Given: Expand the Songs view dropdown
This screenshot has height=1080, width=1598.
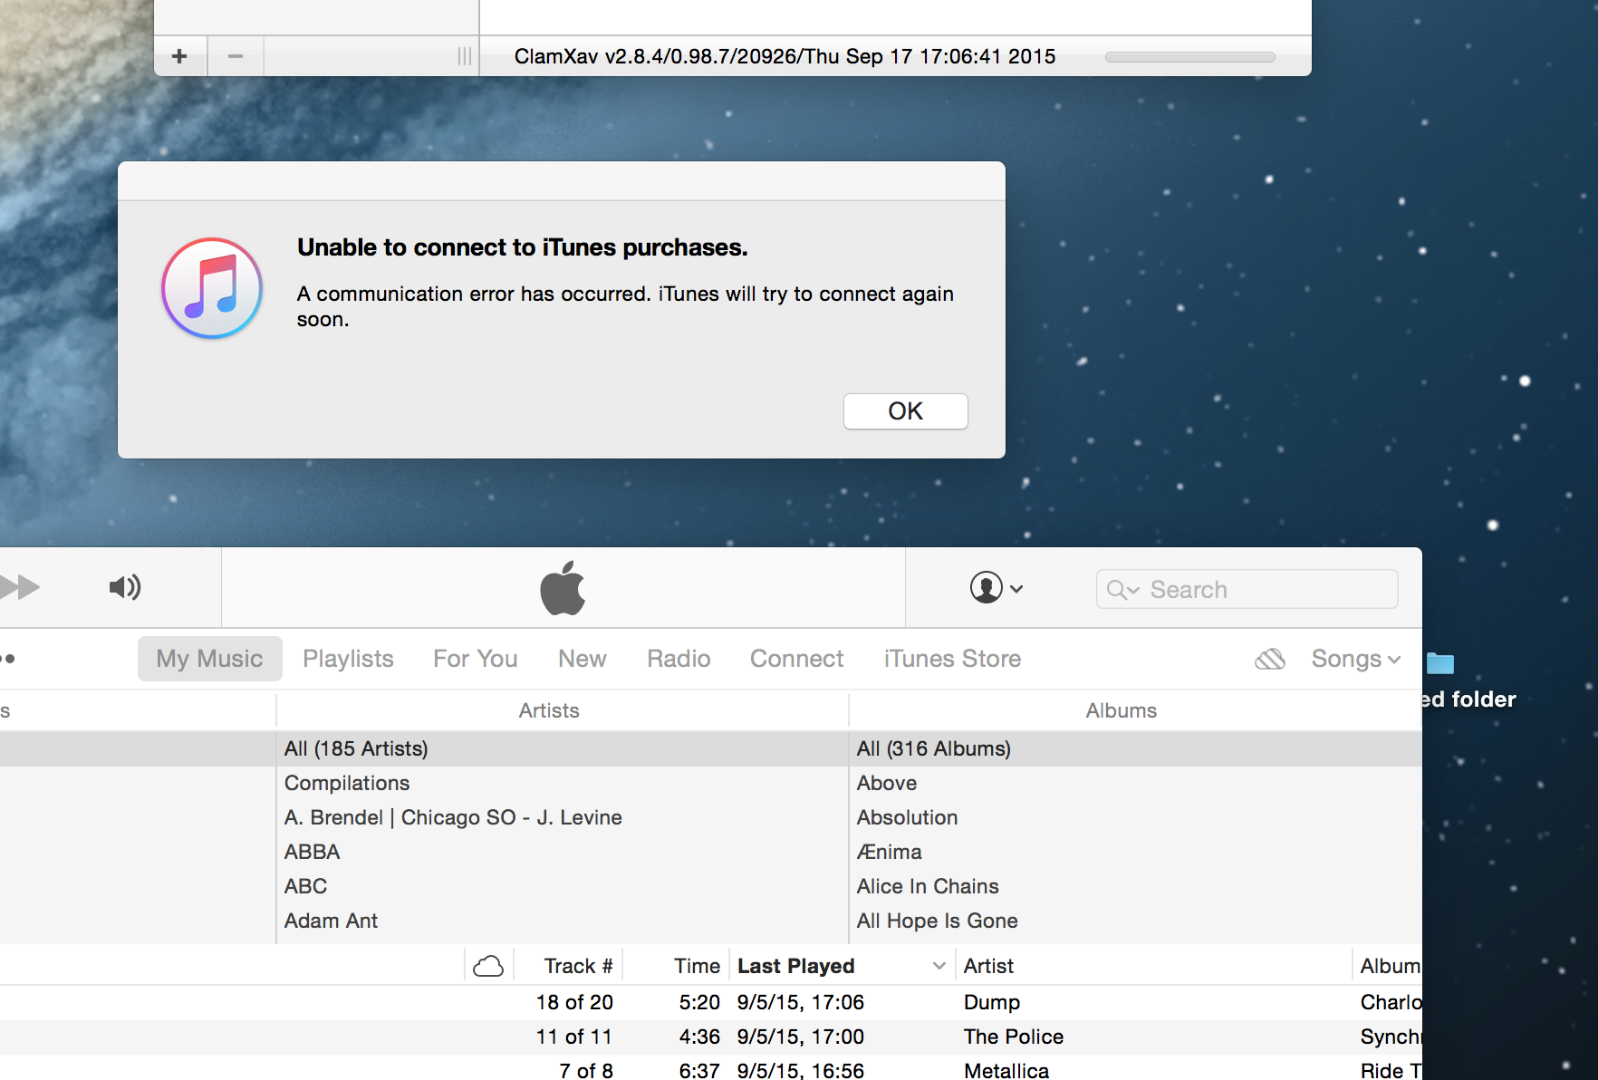Looking at the screenshot, I should click(1356, 659).
